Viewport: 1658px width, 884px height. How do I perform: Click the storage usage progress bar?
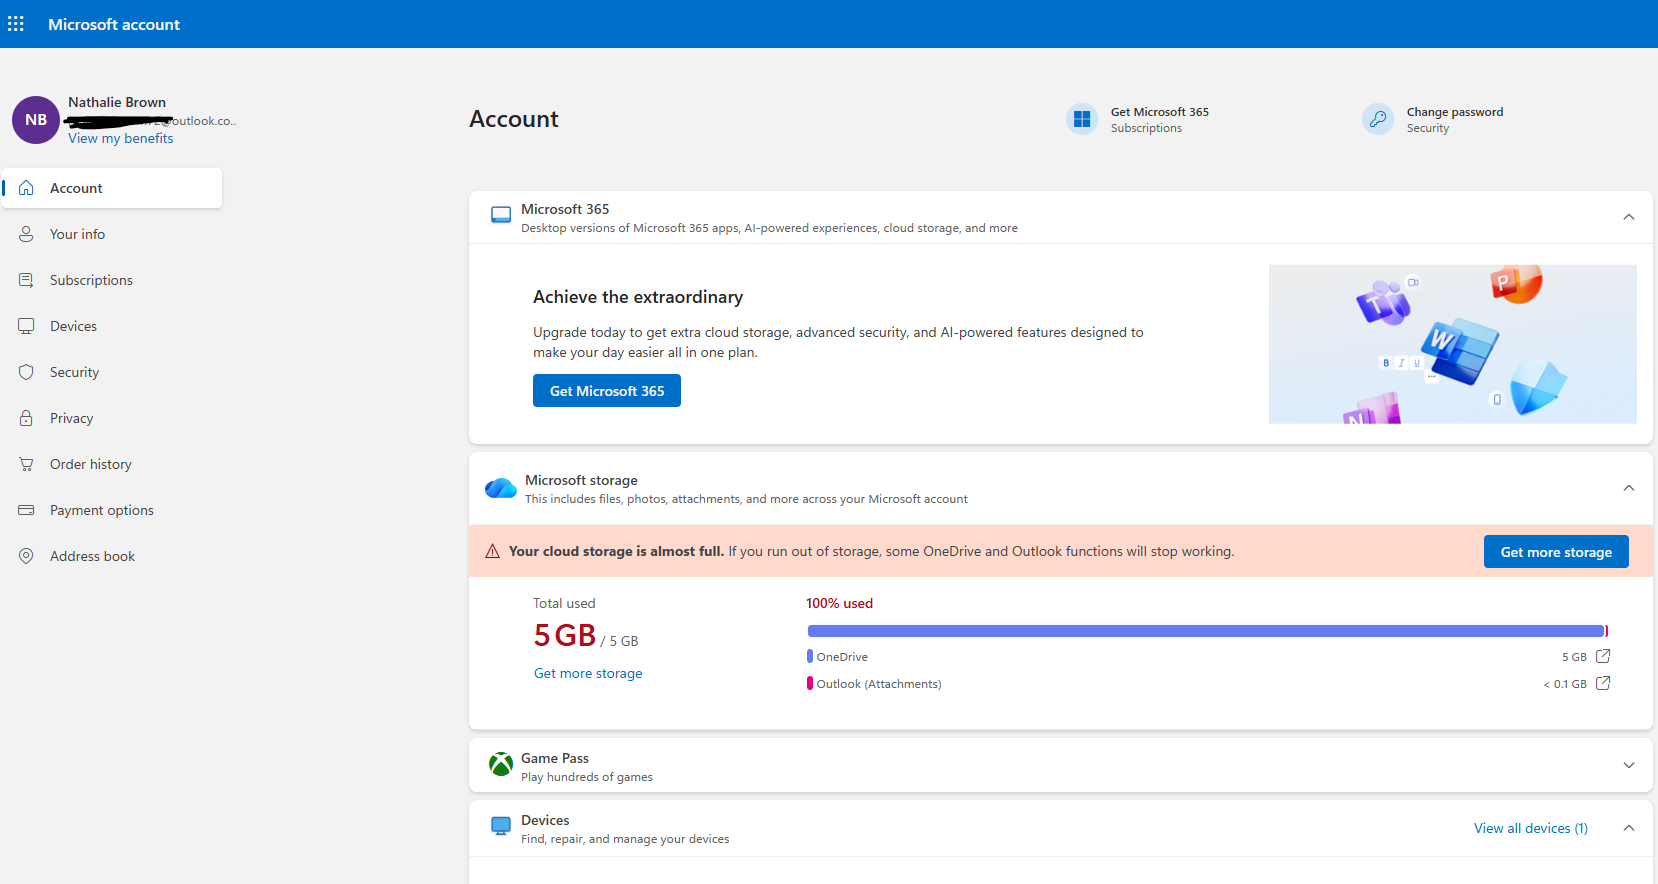click(1207, 631)
